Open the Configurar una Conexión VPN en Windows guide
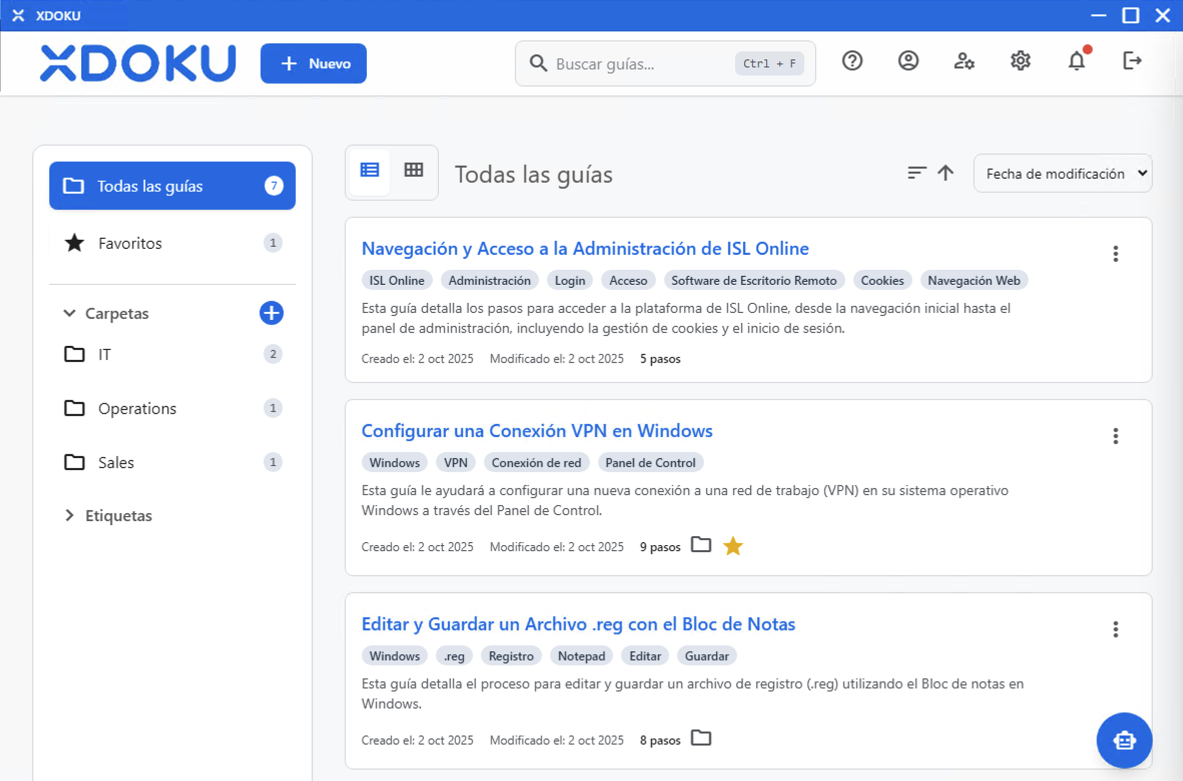Image resolution: width=1183 pixels, height=781 pixels. coord(536,431)
